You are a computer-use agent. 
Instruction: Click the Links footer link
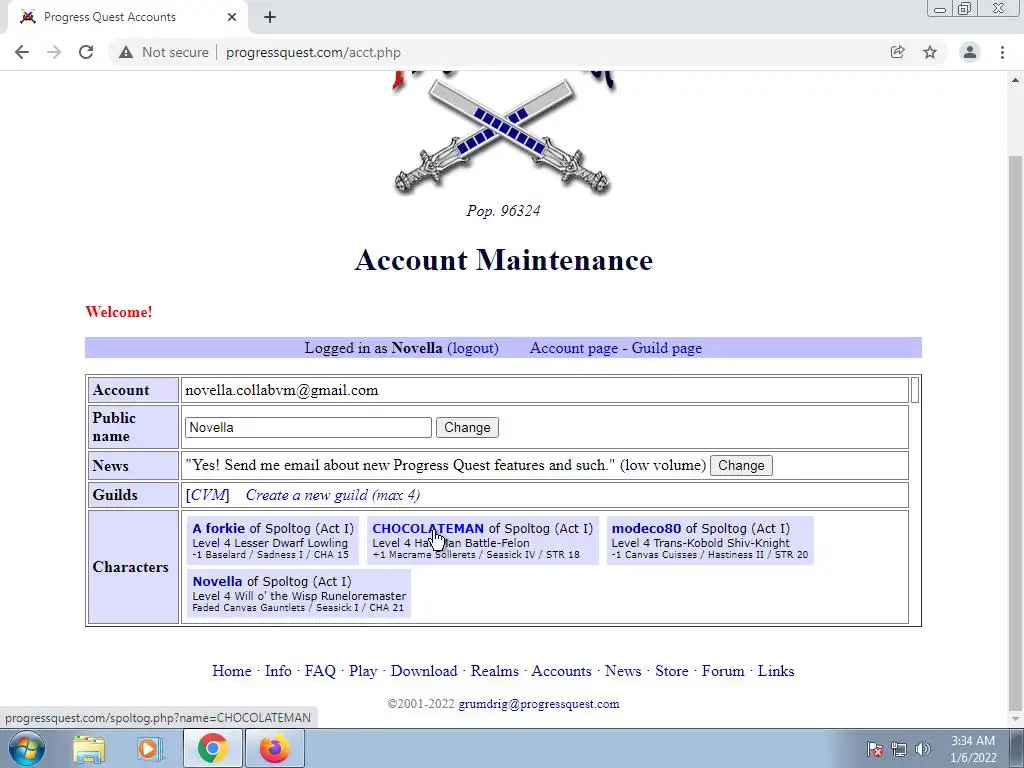[x=776, y=671]
